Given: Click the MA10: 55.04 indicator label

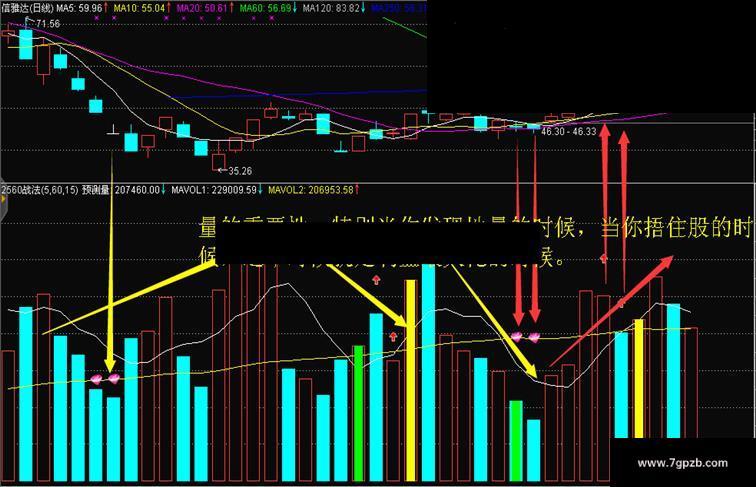Looking at the screenshot, I should tap(139, 8).
